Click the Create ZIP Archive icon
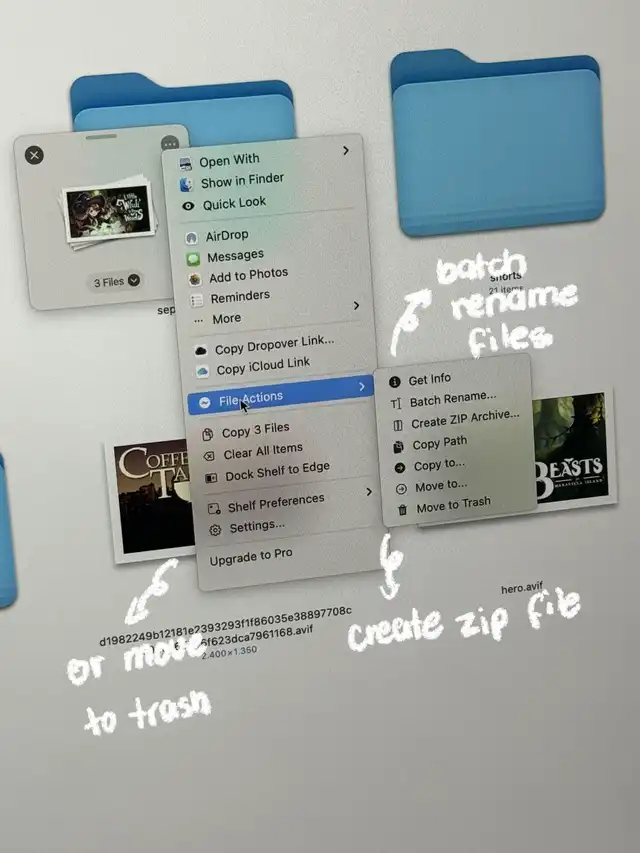 tap(396, 422)
